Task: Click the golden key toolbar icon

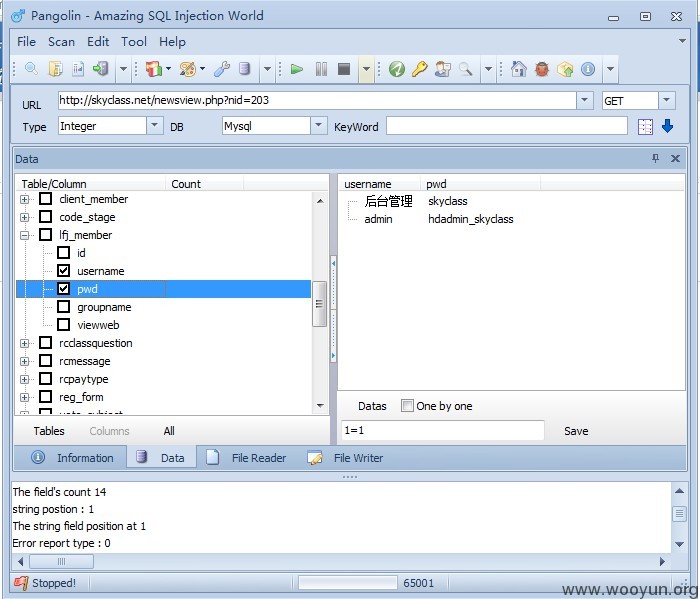Action: pos(420,69)
